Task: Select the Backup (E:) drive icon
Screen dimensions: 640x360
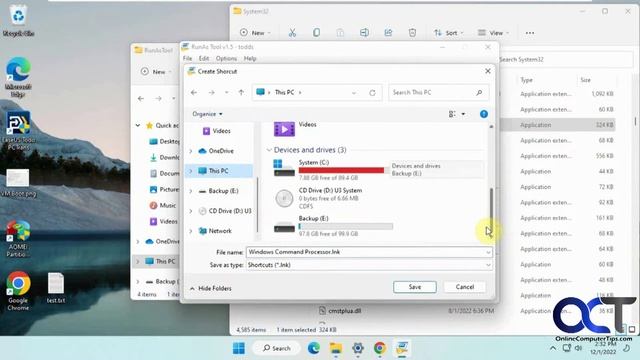Action: click(x=284, y=227)
